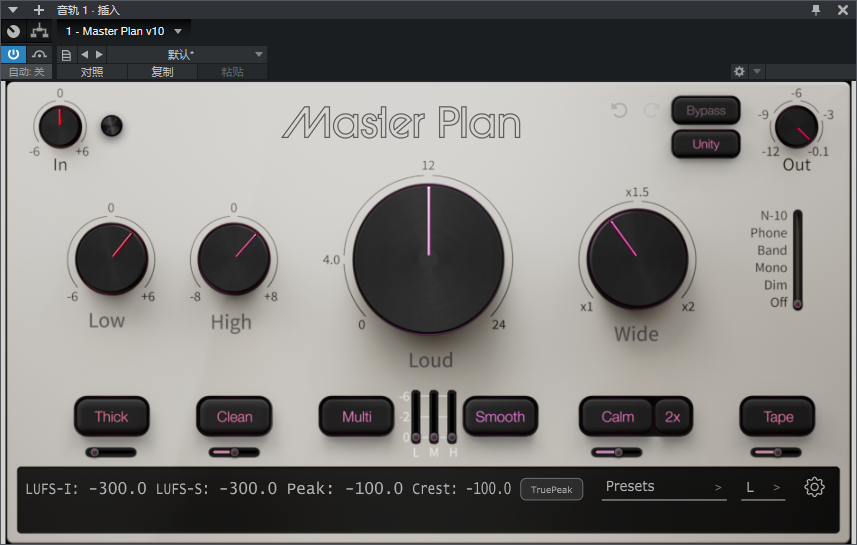The height and width of the screenshot is (545, 857).
Task: Click the small black button beside In knob
Action: click(x=112, y=126)
